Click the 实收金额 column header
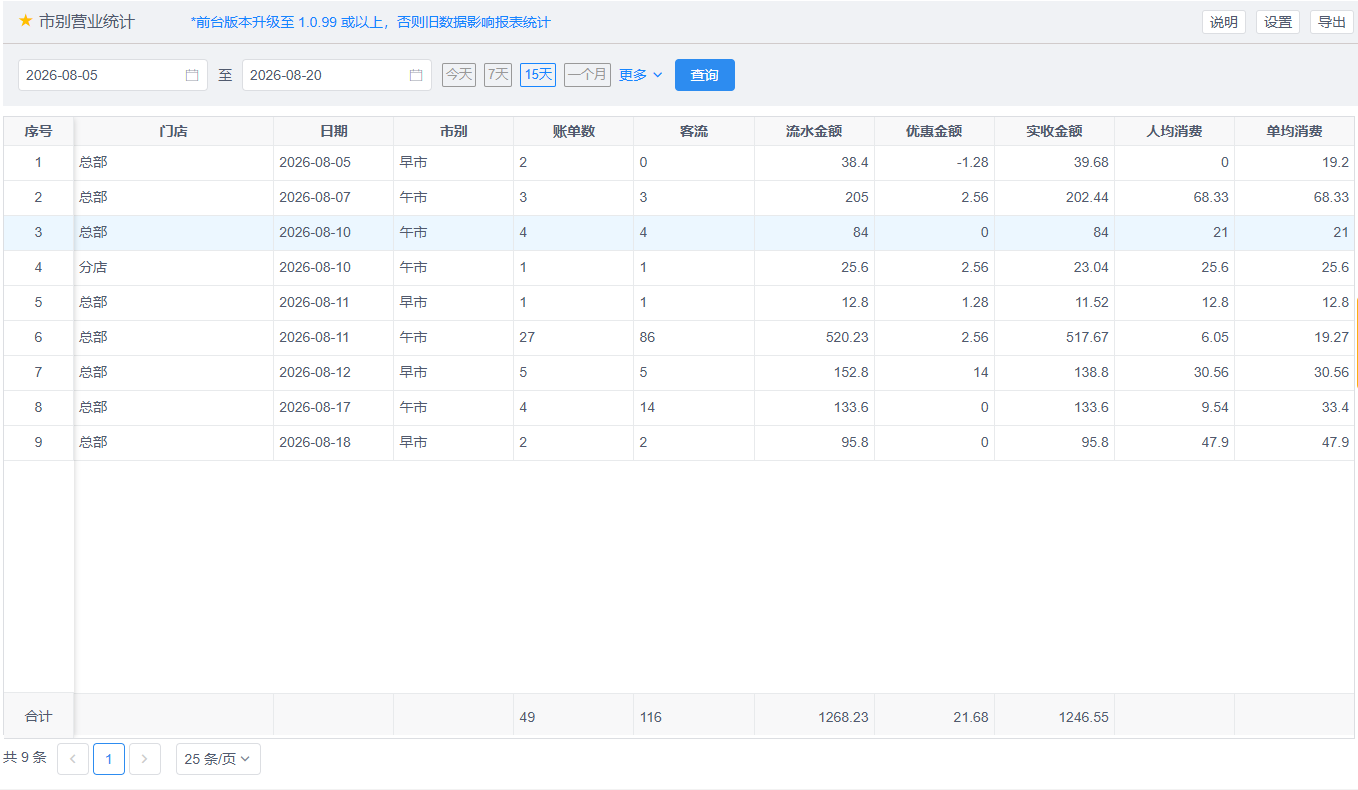 pos(1054,131)
